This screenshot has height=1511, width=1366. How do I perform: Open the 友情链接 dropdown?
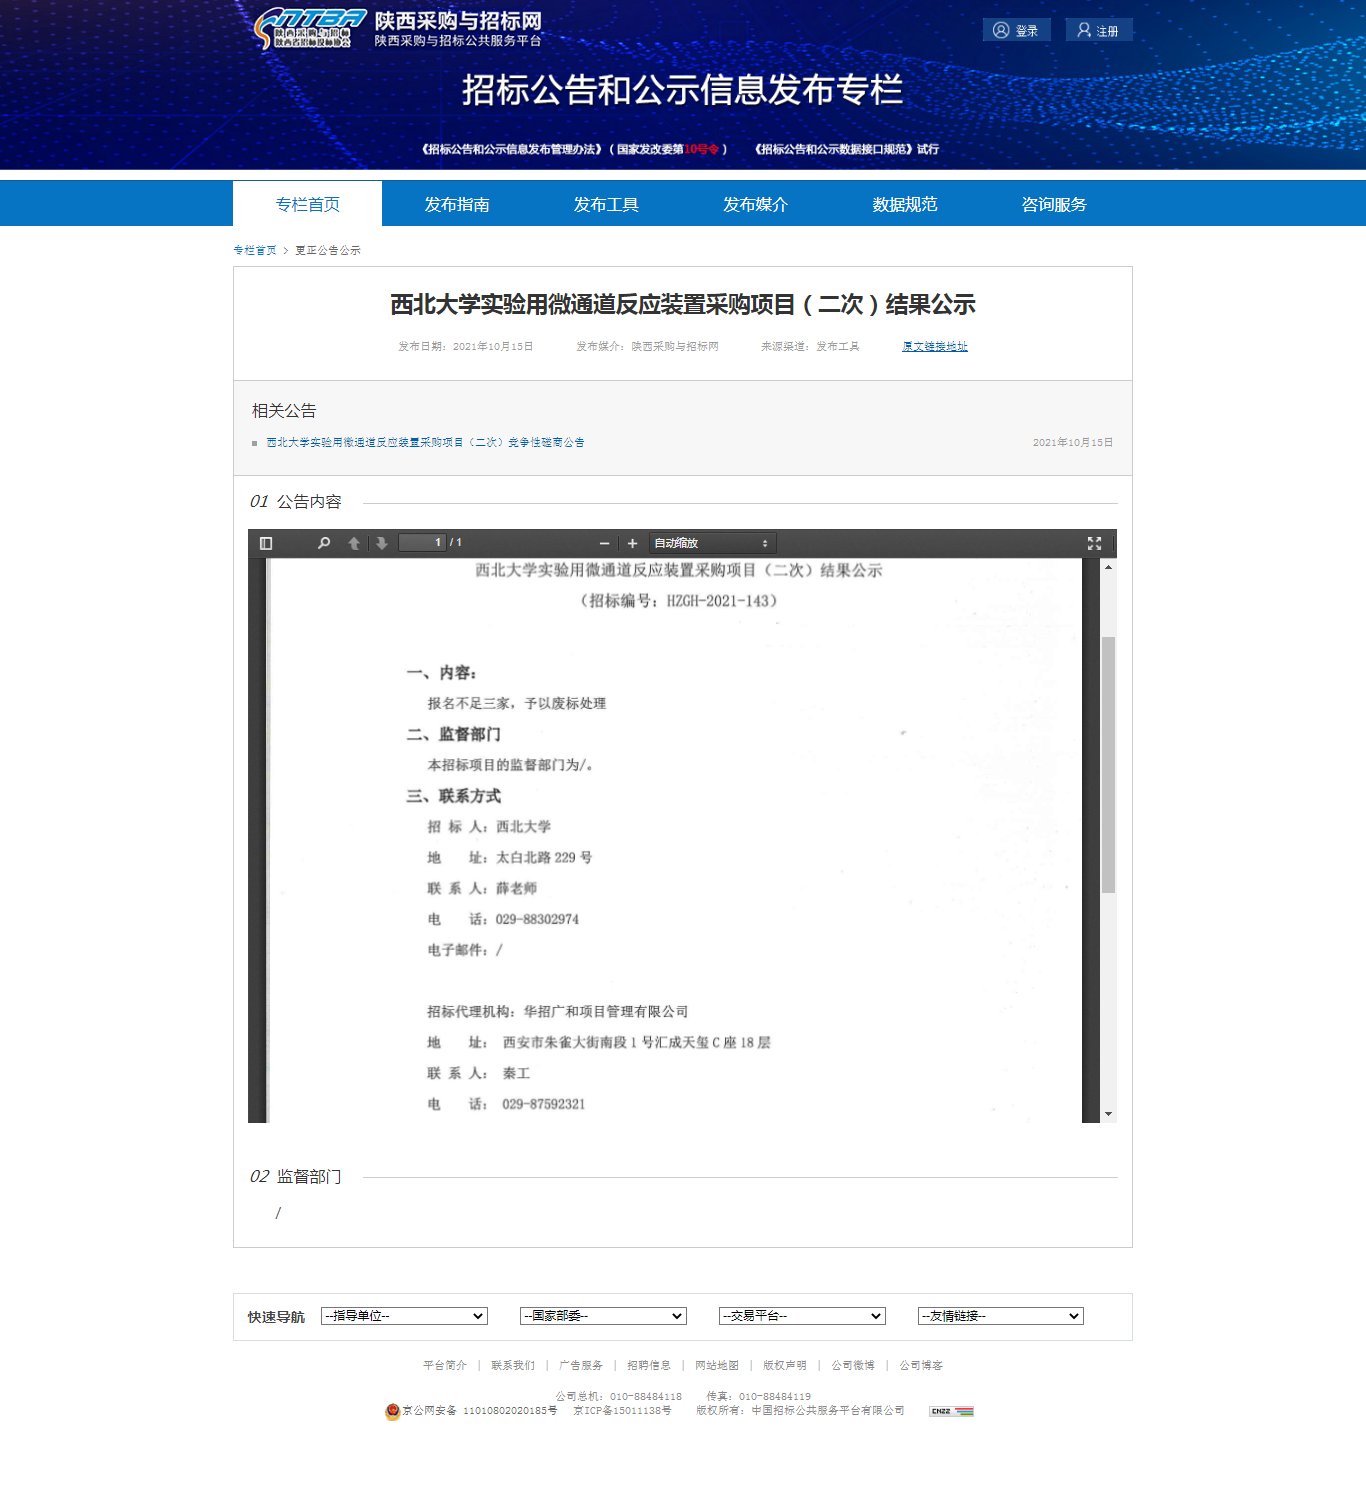1001,1316
